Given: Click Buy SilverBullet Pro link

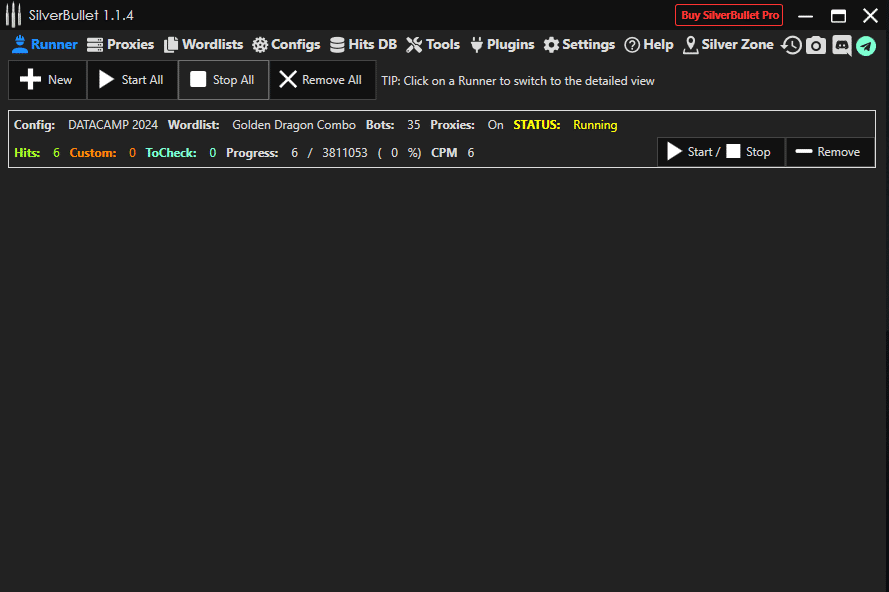Looking at the screenshot, I should 729,15.
